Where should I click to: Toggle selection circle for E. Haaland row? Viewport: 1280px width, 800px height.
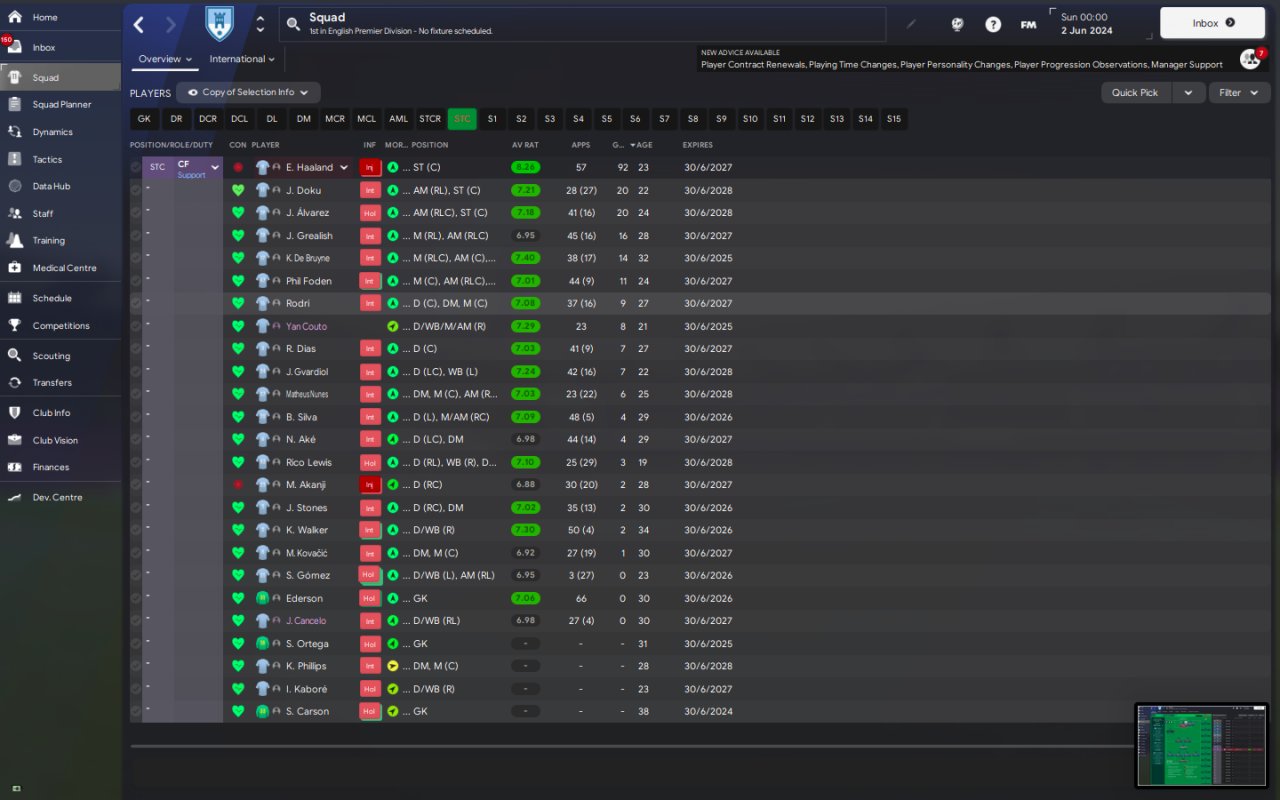136,168
